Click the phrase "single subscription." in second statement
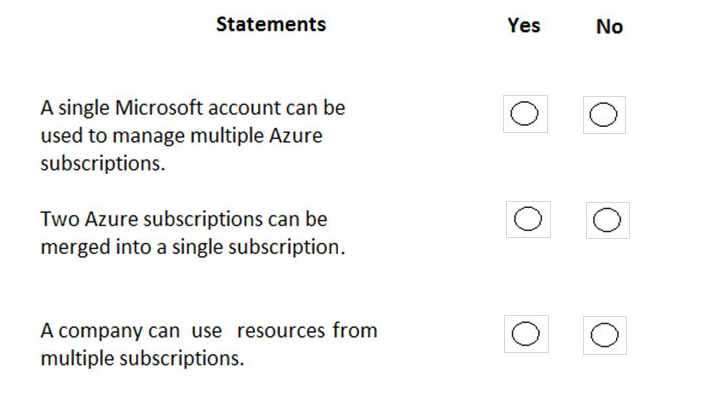The height and width of the screenshot is (393, 716). pyautogui.click(x=258, y=248)
